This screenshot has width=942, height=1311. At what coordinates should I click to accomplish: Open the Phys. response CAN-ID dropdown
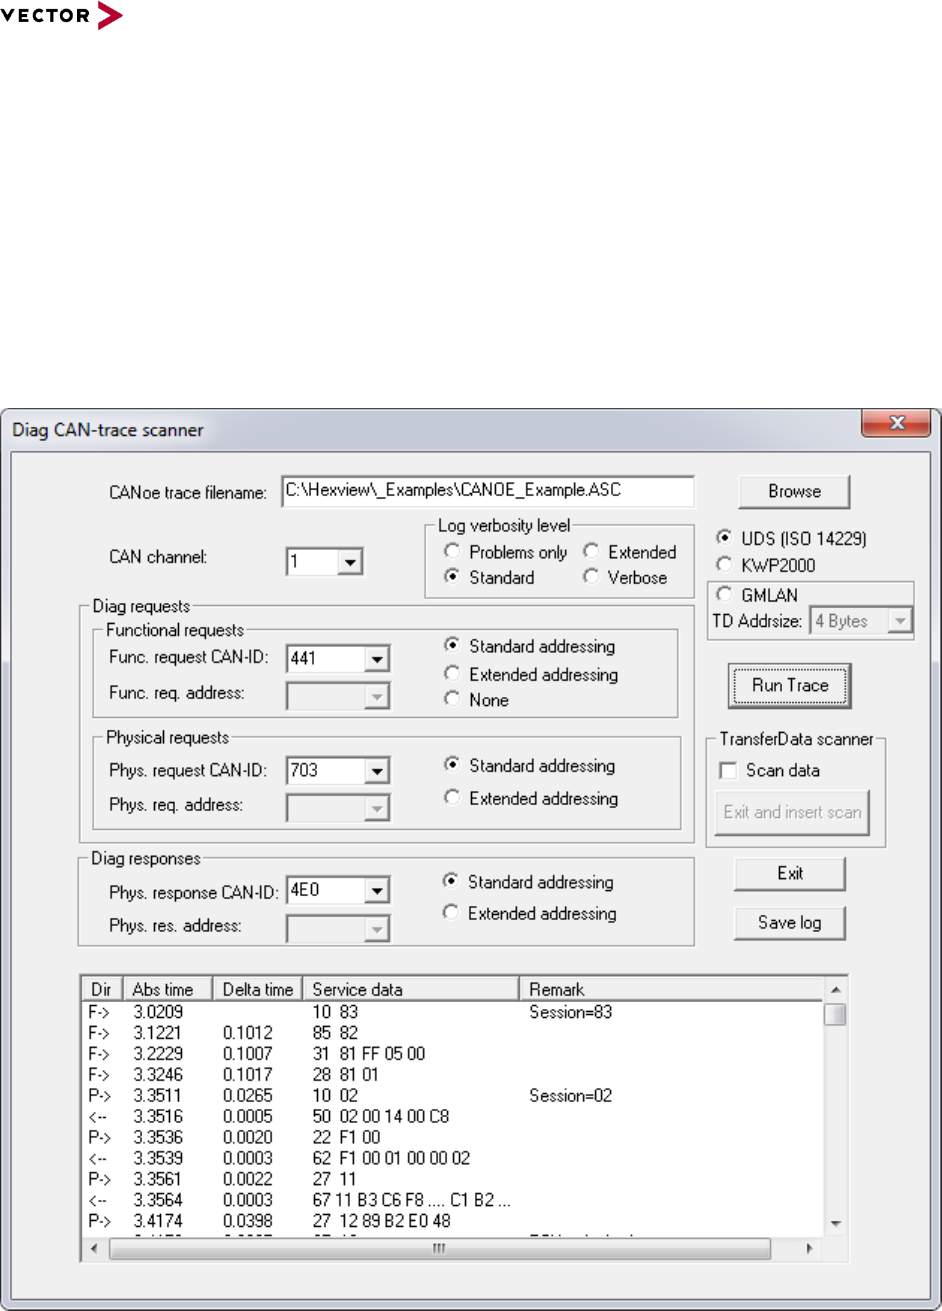click(376, 890)
